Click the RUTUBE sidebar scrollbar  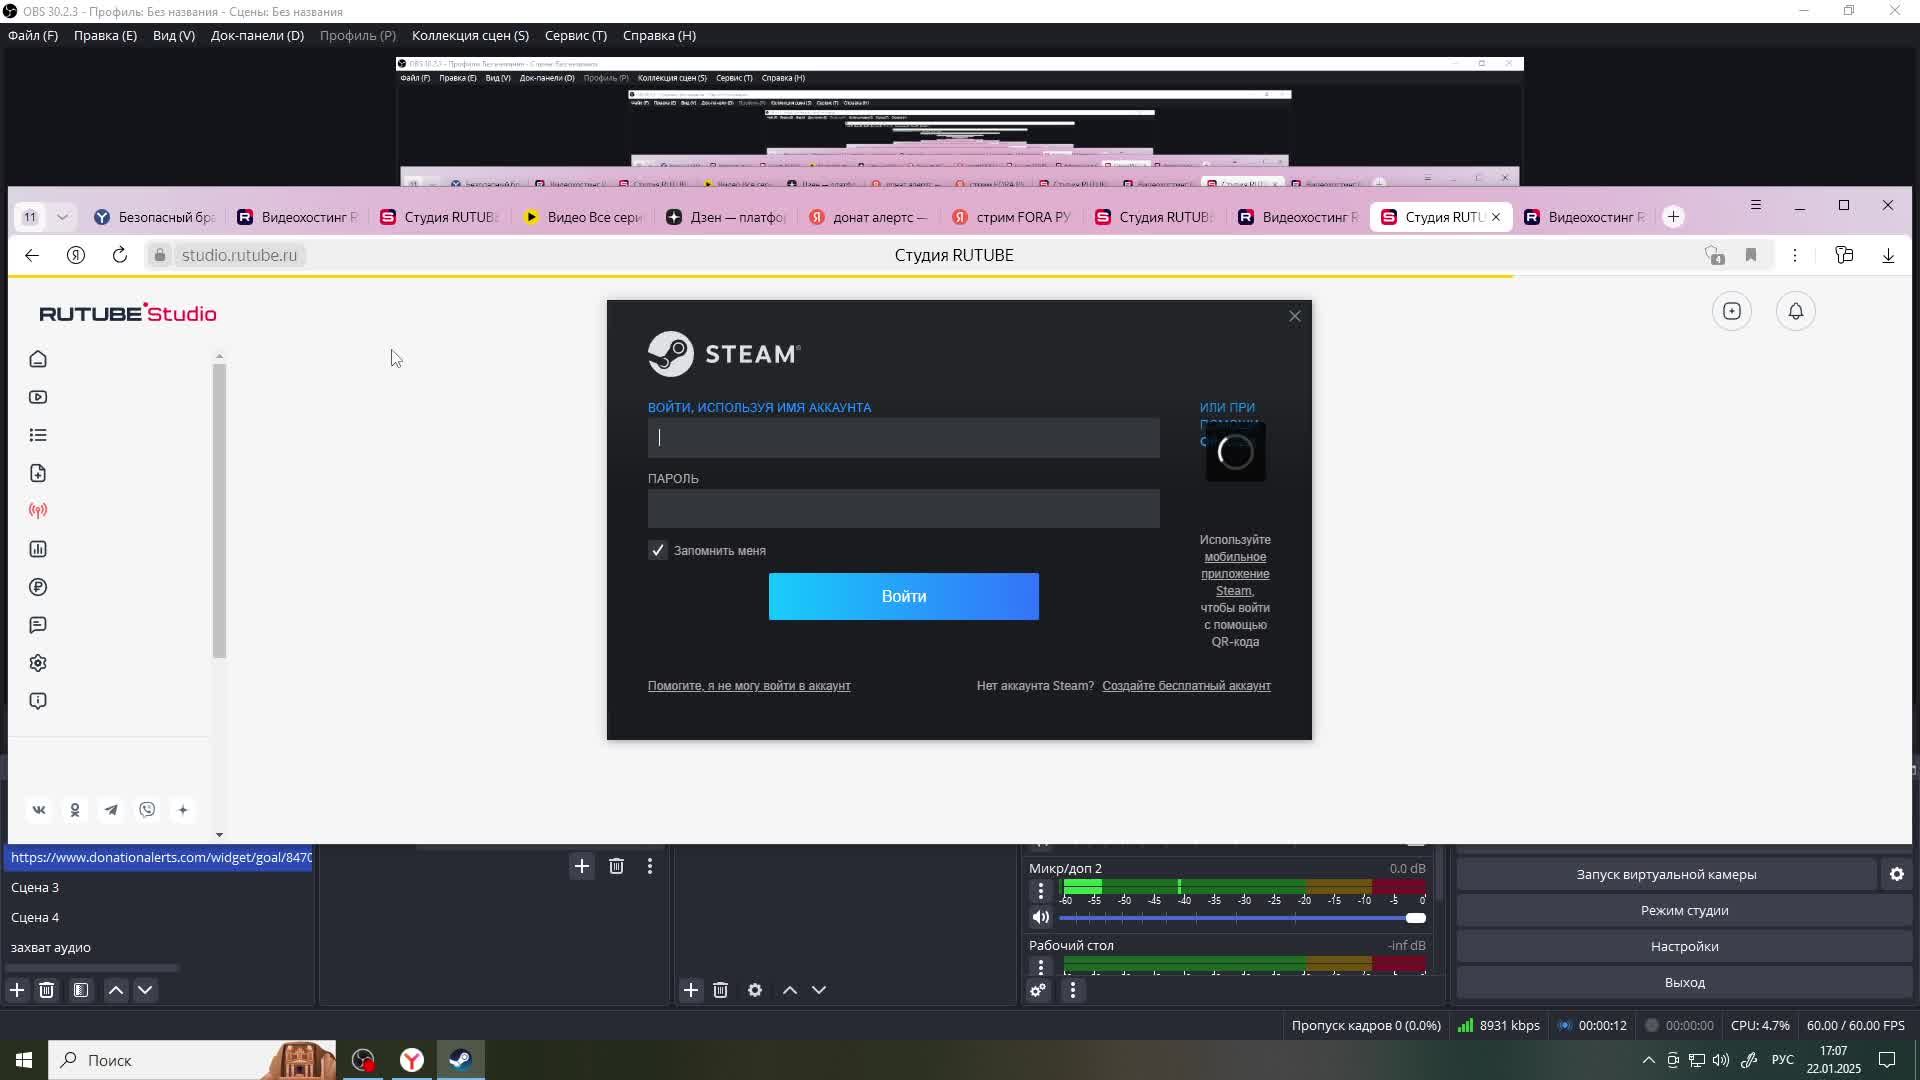pos(219,510)
